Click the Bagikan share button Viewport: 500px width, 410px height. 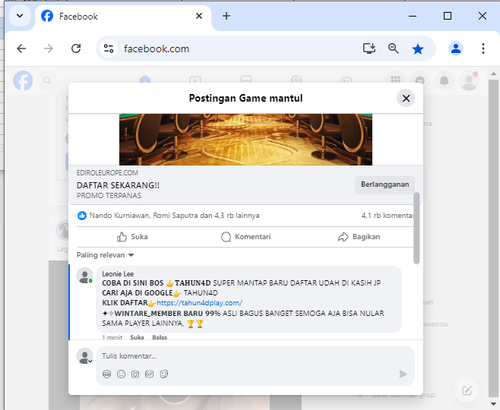click(359, 237)
